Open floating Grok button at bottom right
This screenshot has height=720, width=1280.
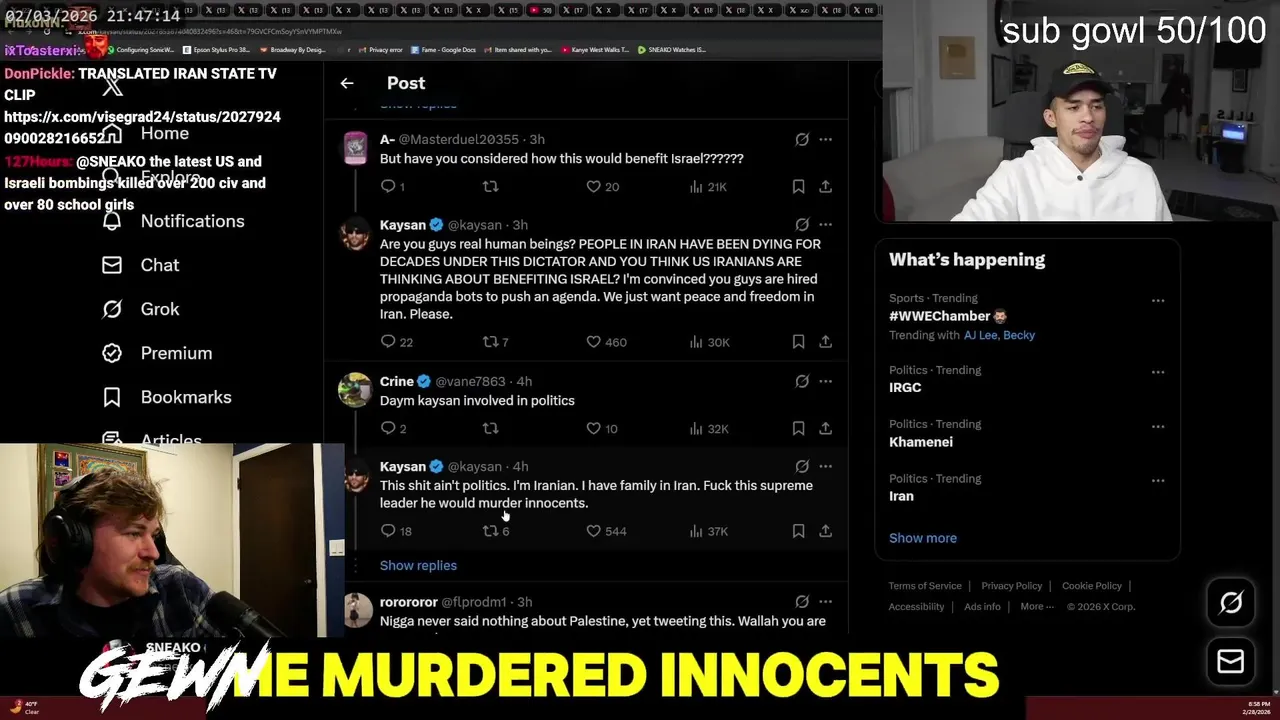point(1231,602)
